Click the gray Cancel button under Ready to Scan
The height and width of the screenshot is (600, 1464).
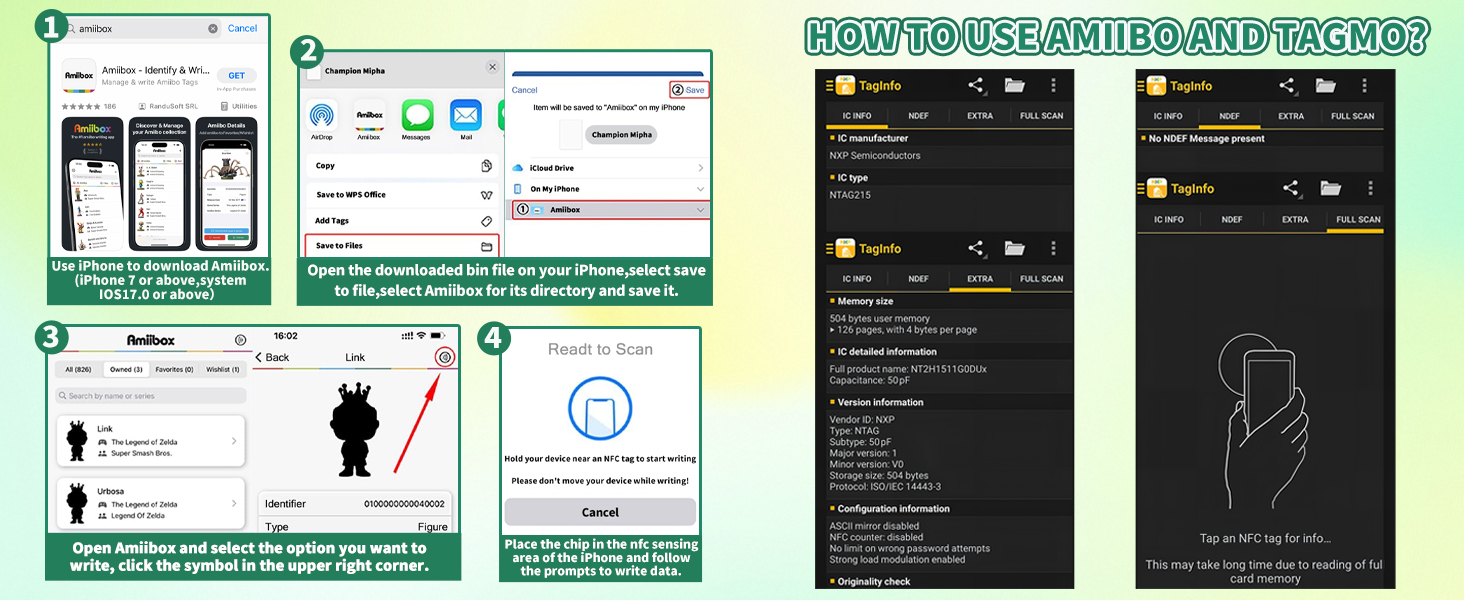click(x=600, y=512)
